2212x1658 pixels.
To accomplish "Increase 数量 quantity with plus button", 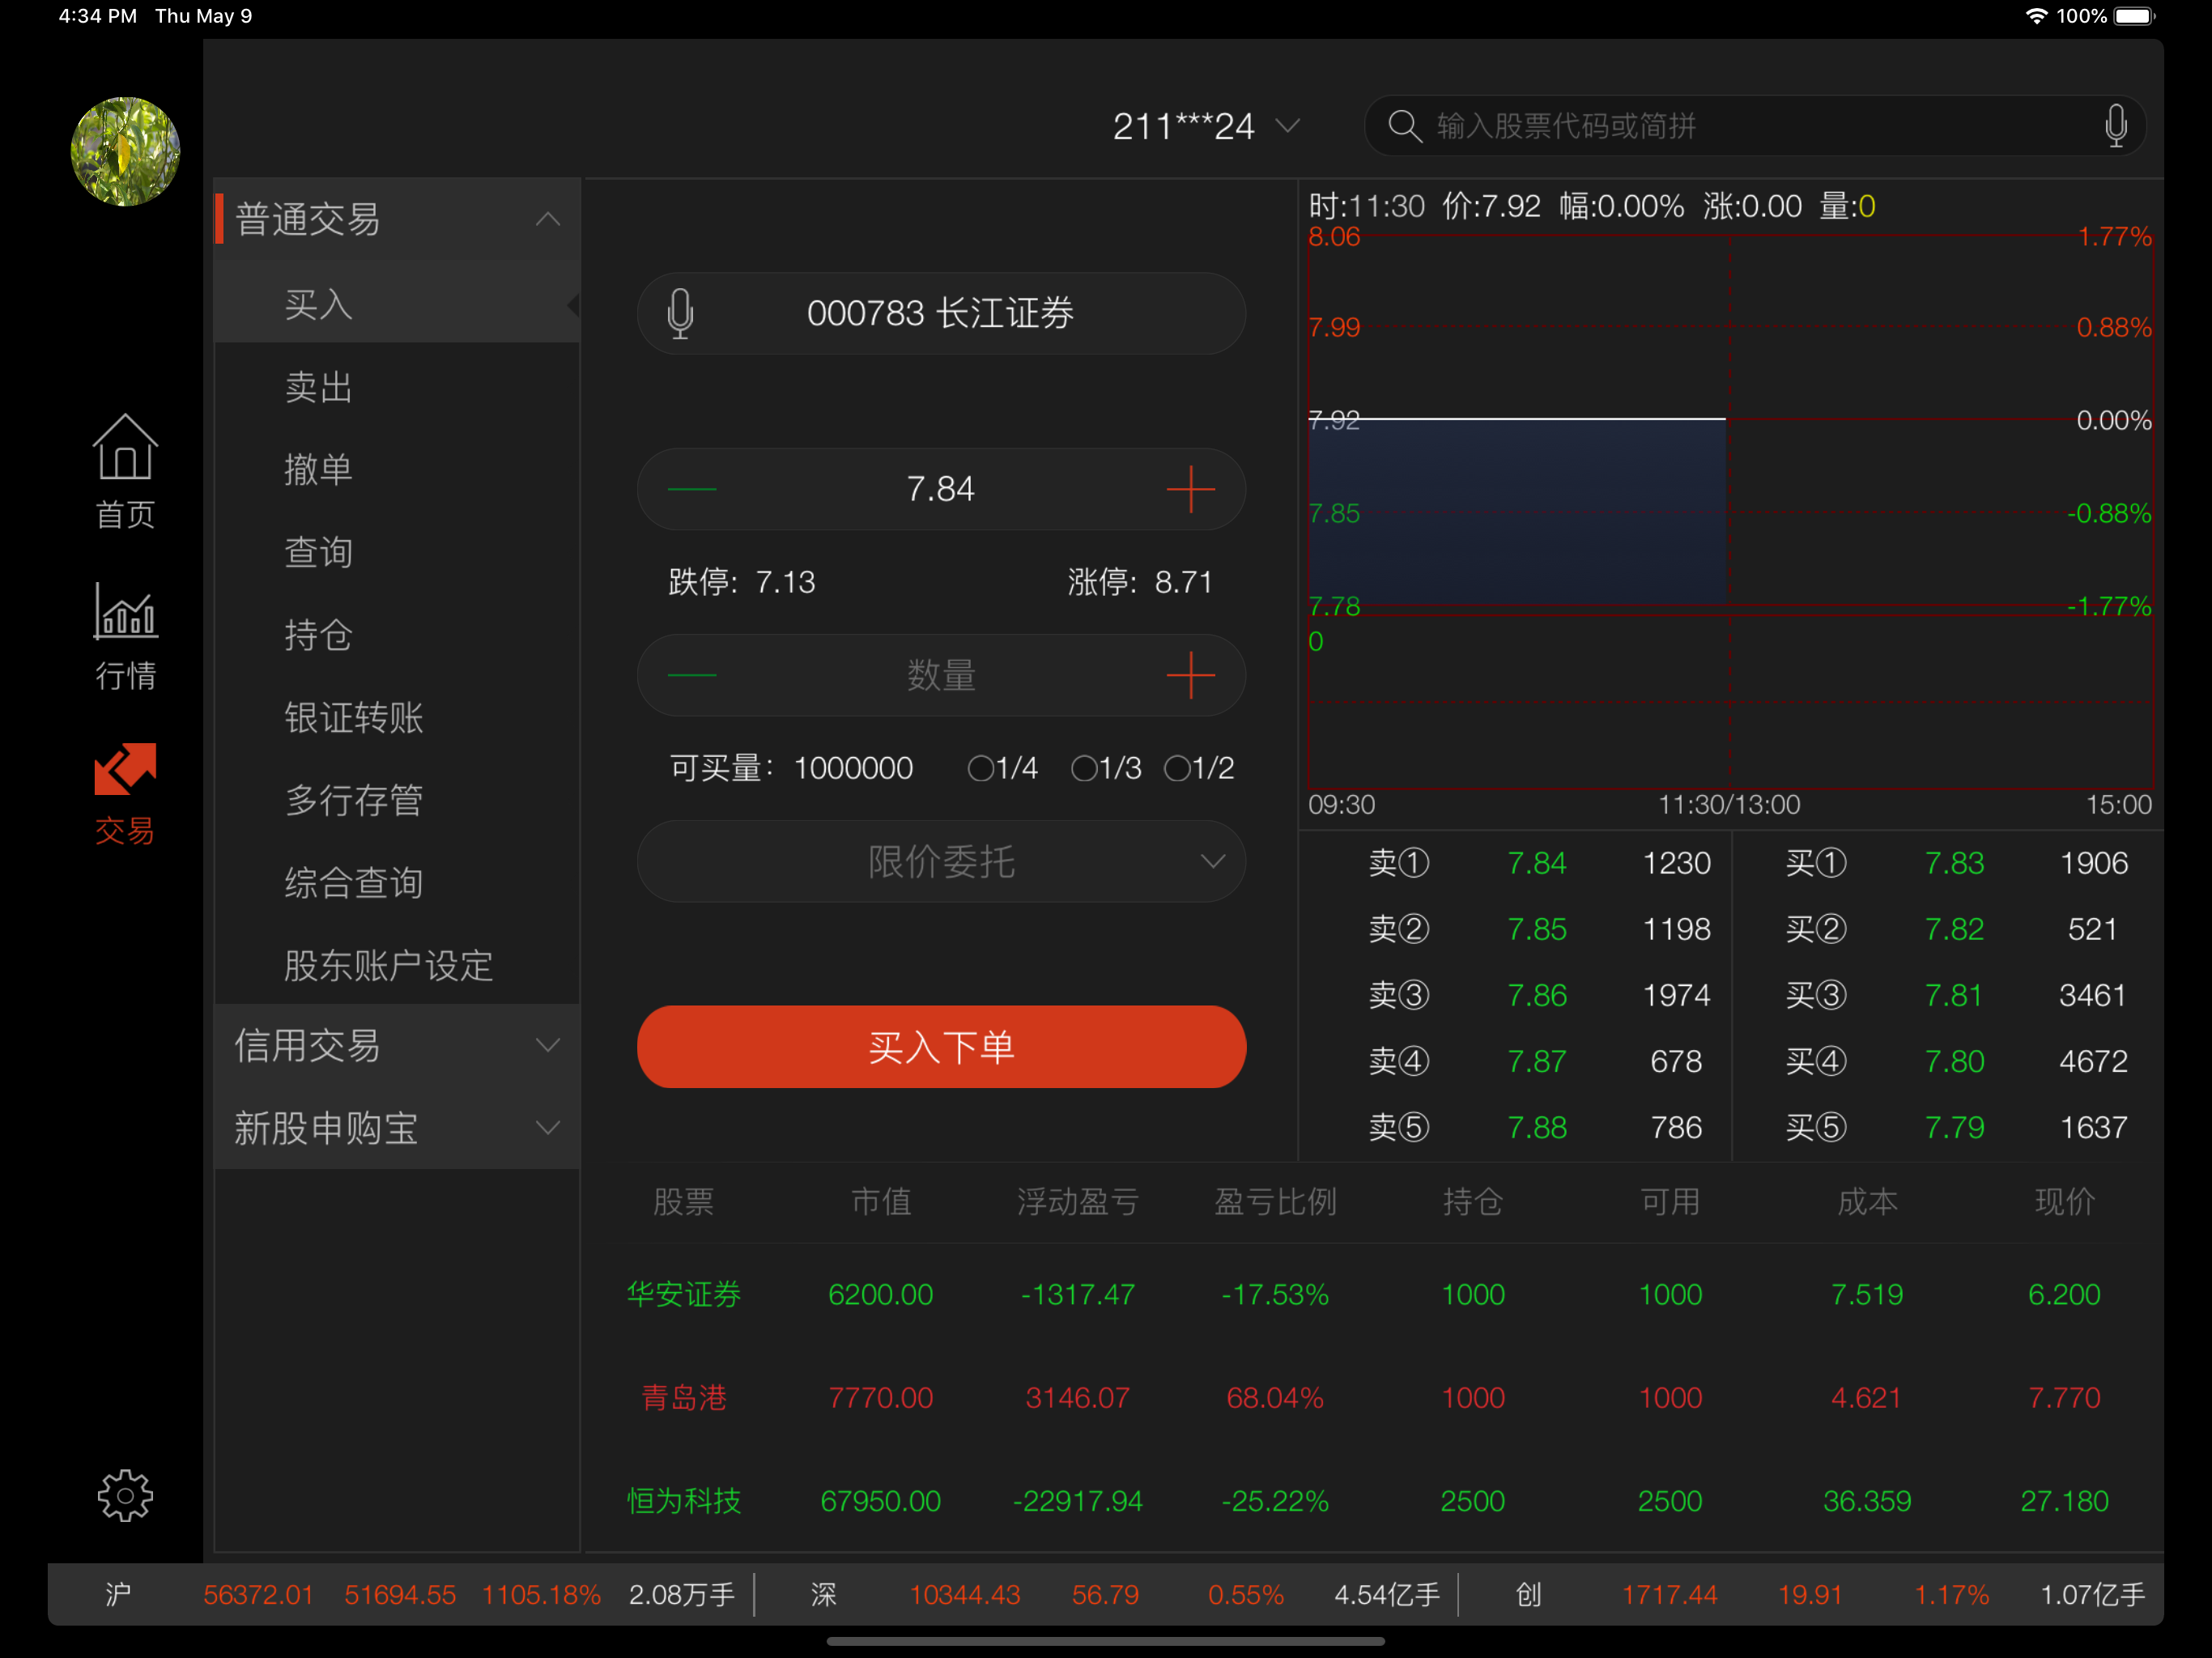I will click(x=1190, y=675).
